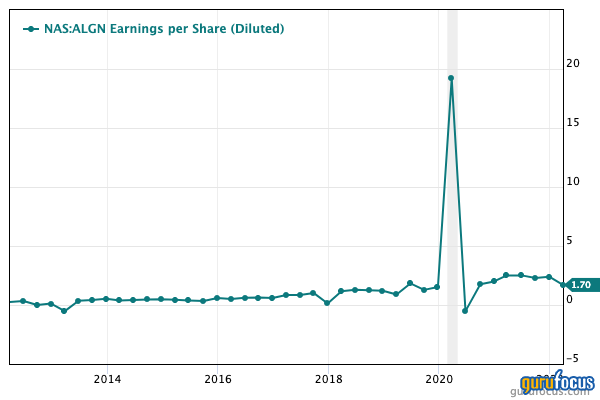600x400 pixels.
Task: Click the grey shaded band at 2020
Action: (452, 187)
